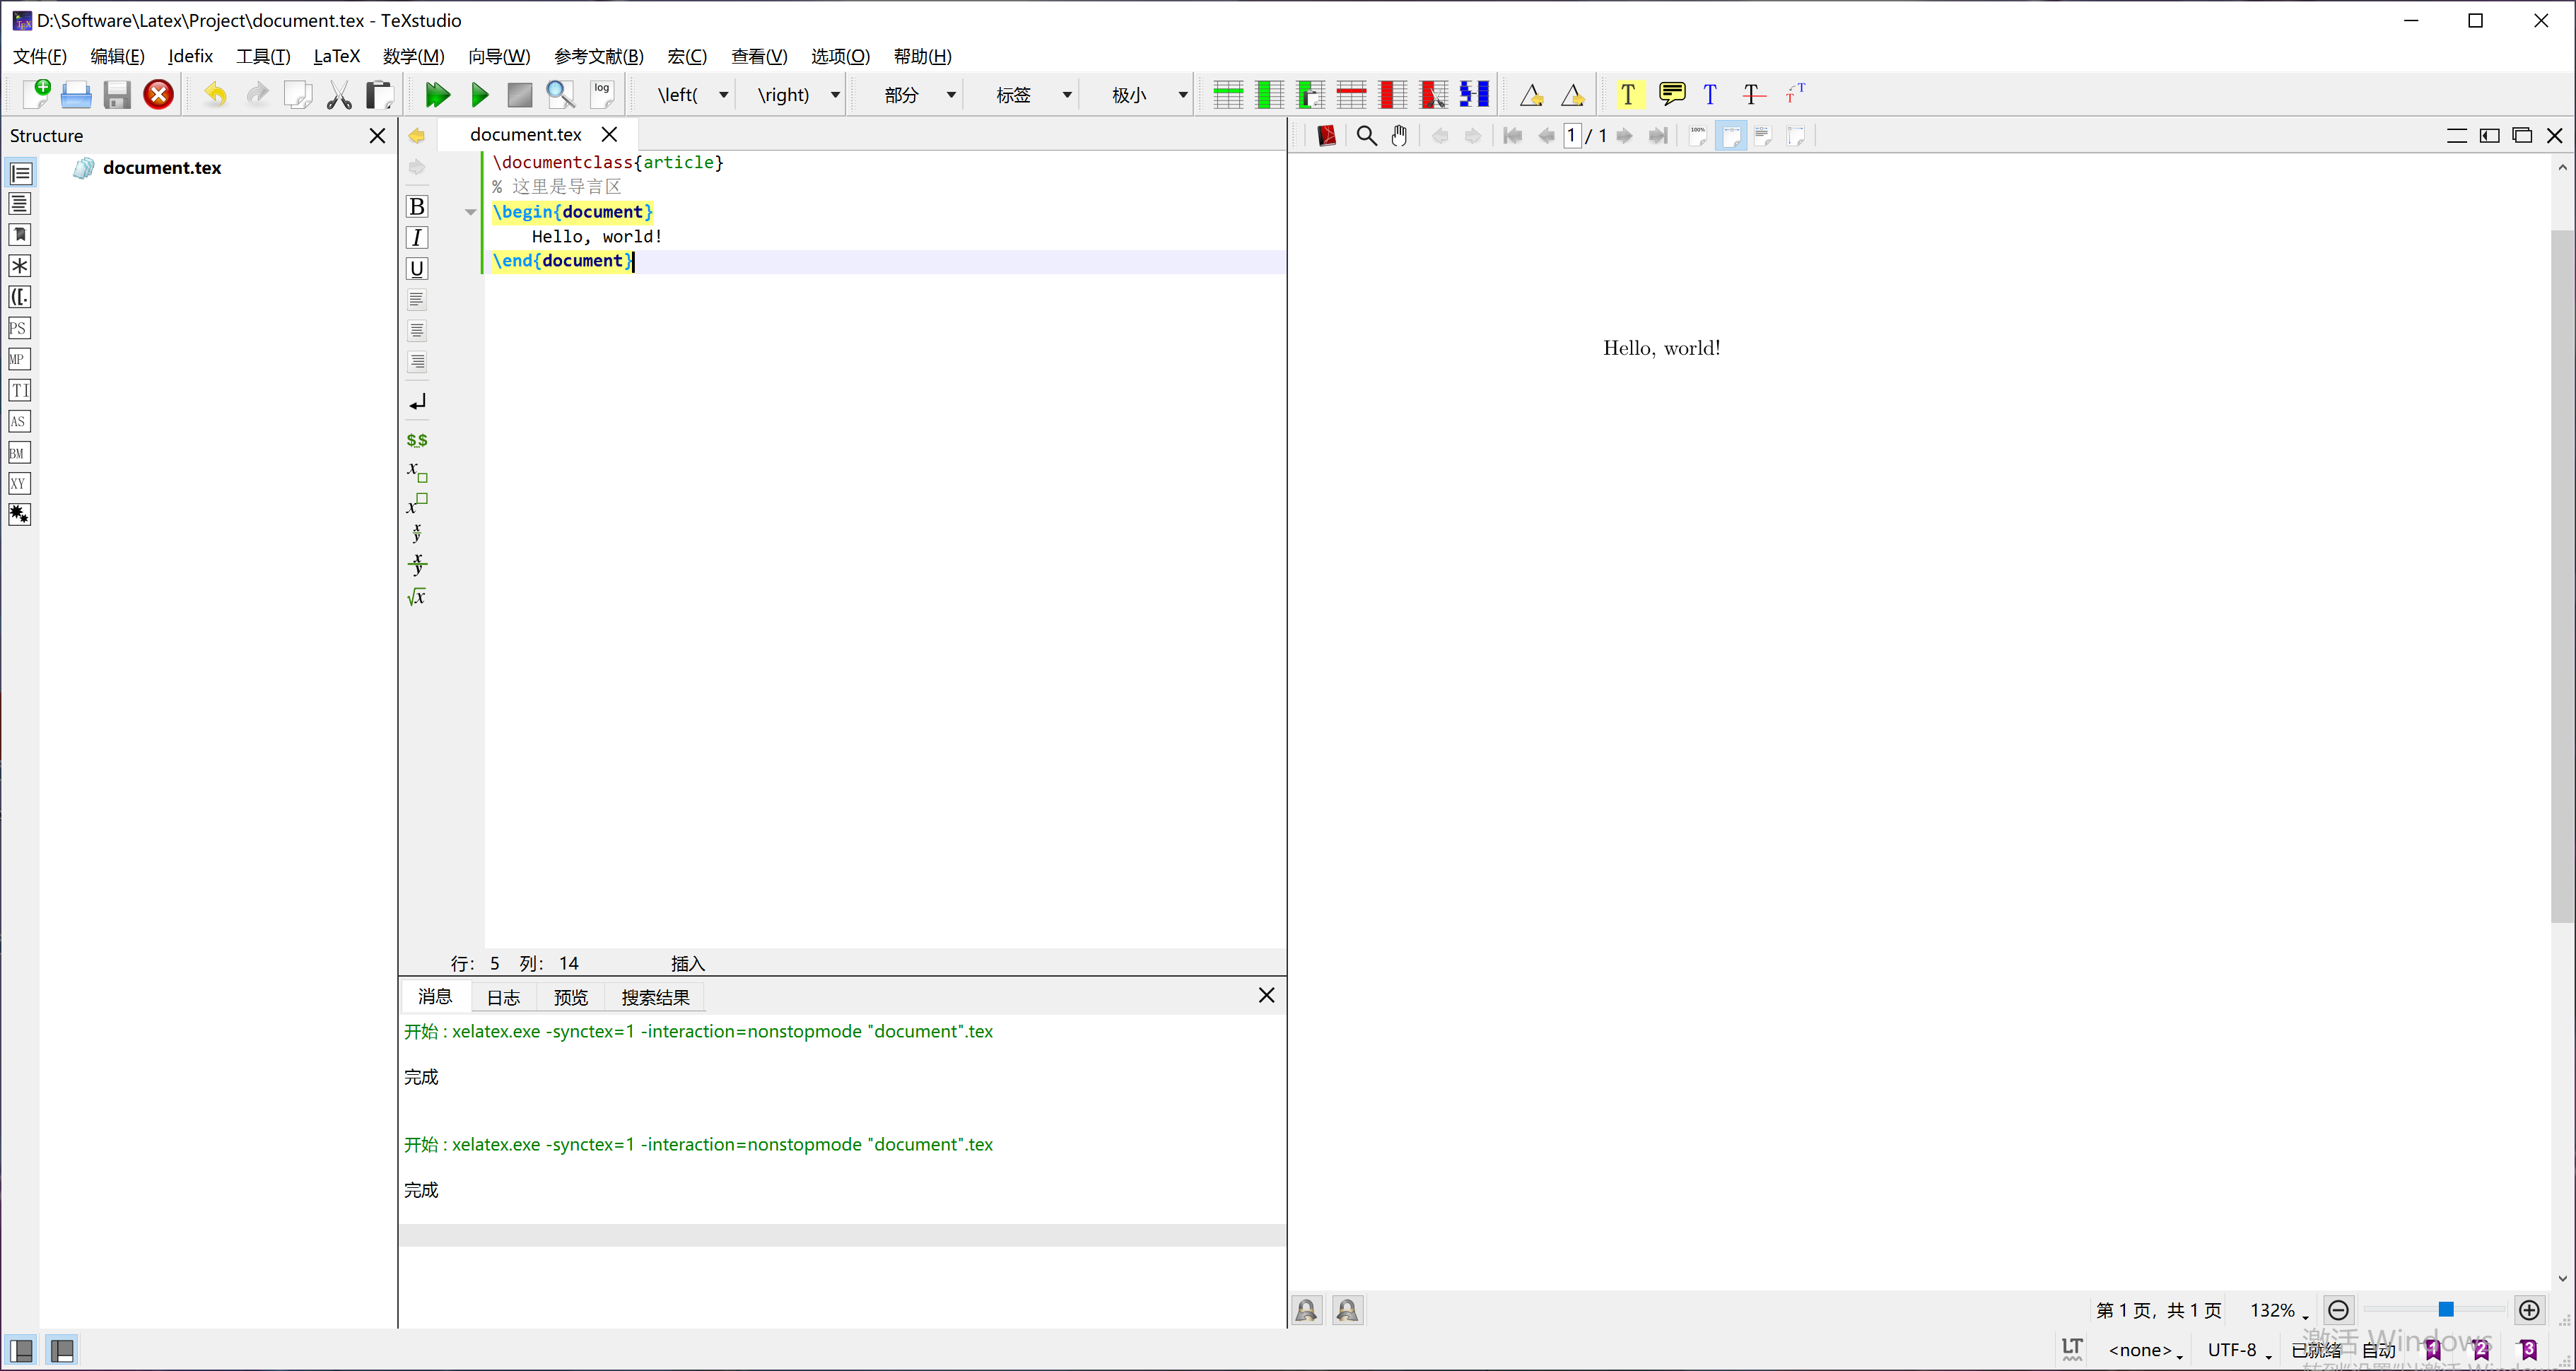Toggle the side panel at bottom left
The height and width of the screenshot is (1371, 2576).
(x=21, y=1351)
